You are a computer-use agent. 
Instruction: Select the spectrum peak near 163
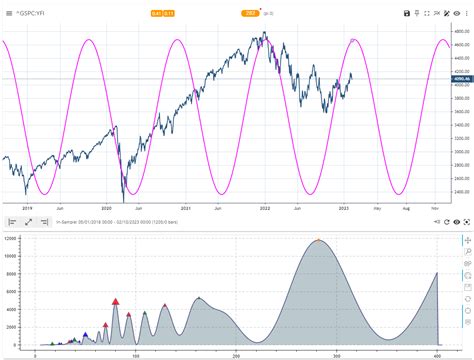[199, 298]
